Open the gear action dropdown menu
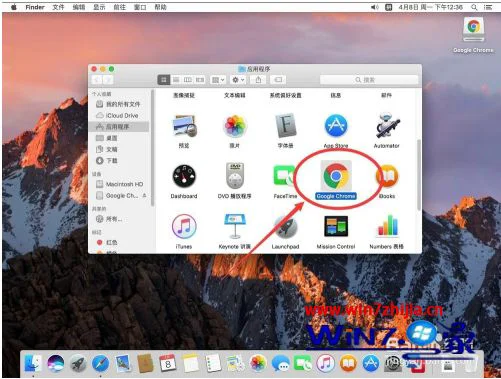This screenshot has width=501, height=379. tap(238, 80)
